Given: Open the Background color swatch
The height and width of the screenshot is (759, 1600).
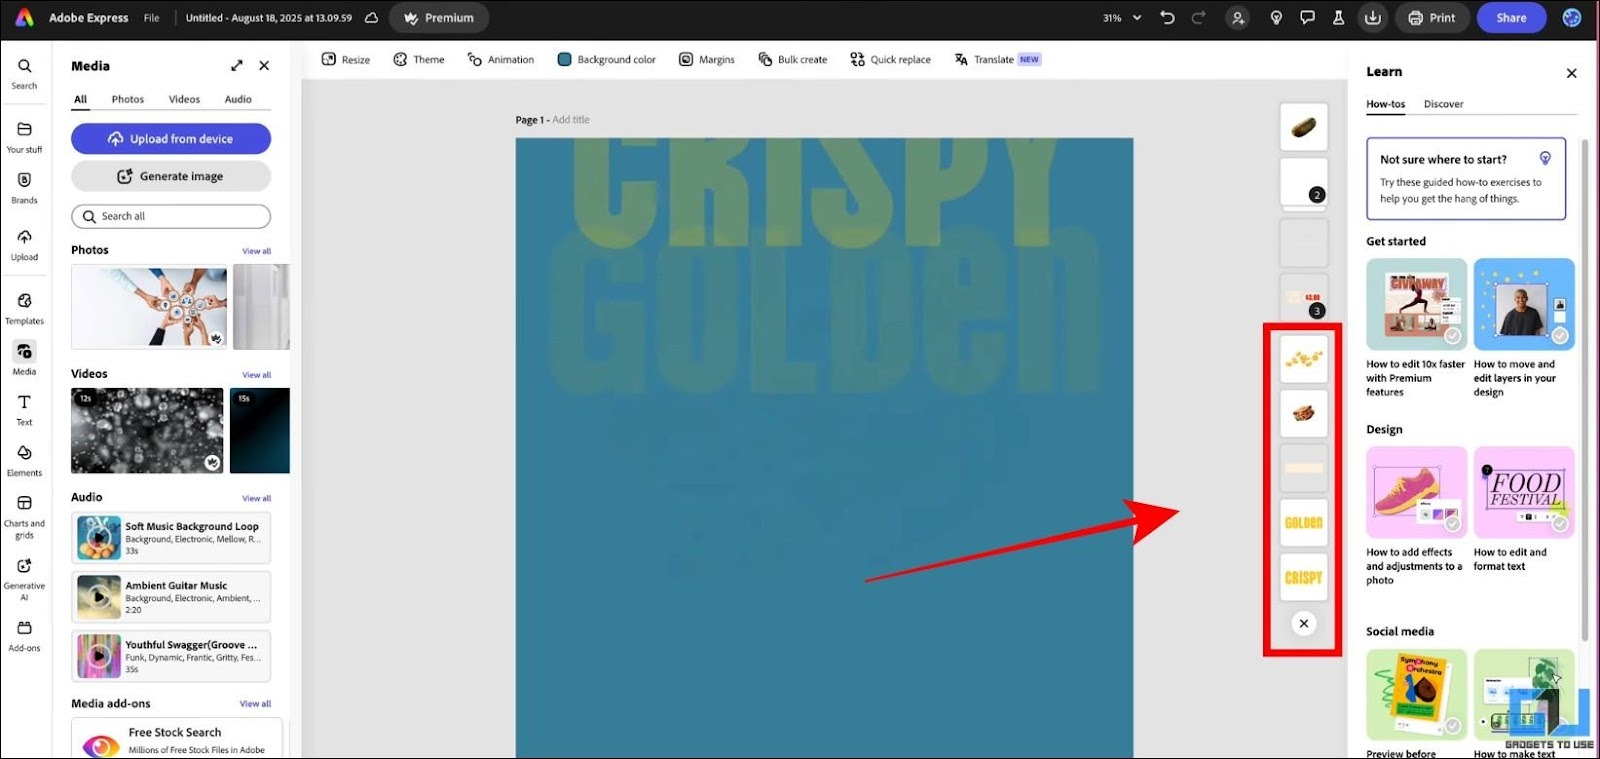Looking at the screenshot, I should pos(564,60).
